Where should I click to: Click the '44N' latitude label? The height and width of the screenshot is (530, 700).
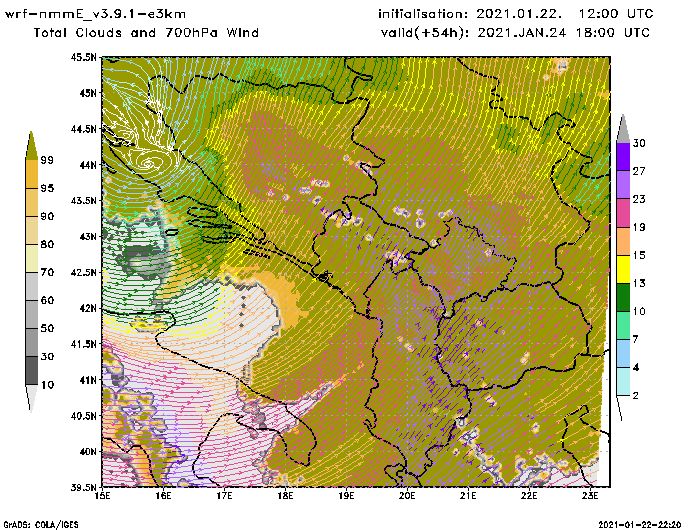click(x=88, y=165)
